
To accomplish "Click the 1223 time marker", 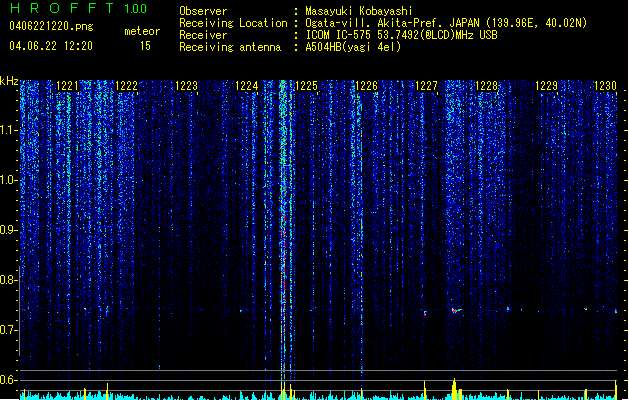I will (x=187, y=86).
